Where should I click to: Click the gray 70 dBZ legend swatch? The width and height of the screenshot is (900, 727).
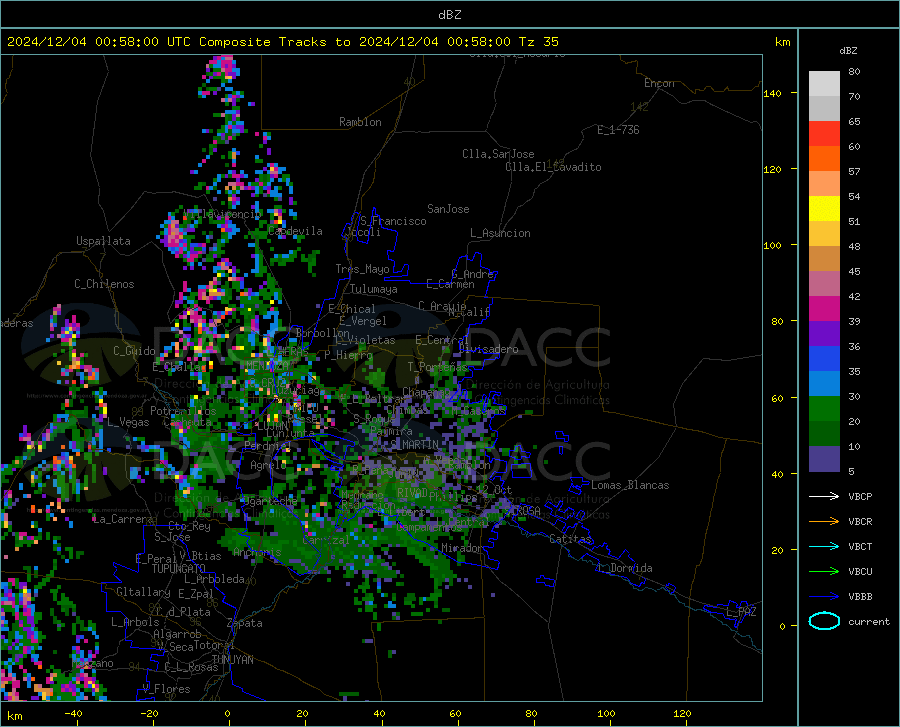(x=824, y=108)
